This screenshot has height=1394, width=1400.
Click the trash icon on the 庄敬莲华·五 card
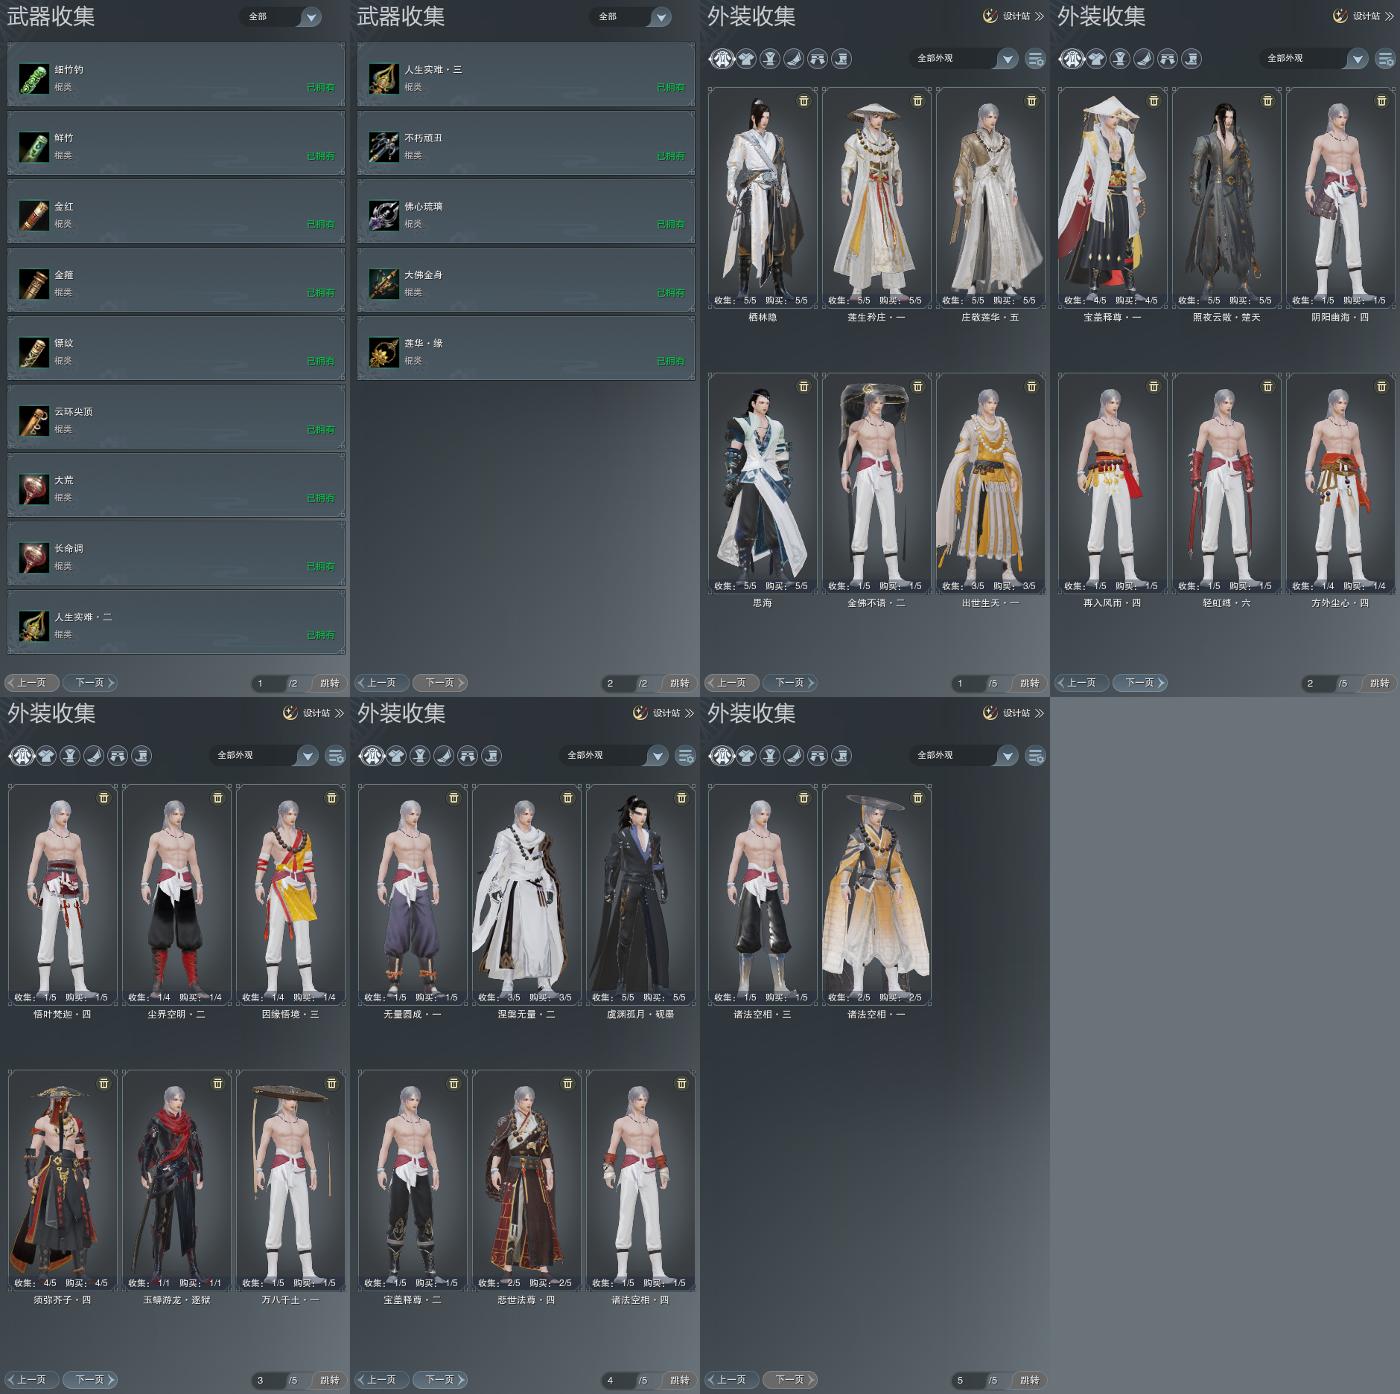(x=1032, y=101)
